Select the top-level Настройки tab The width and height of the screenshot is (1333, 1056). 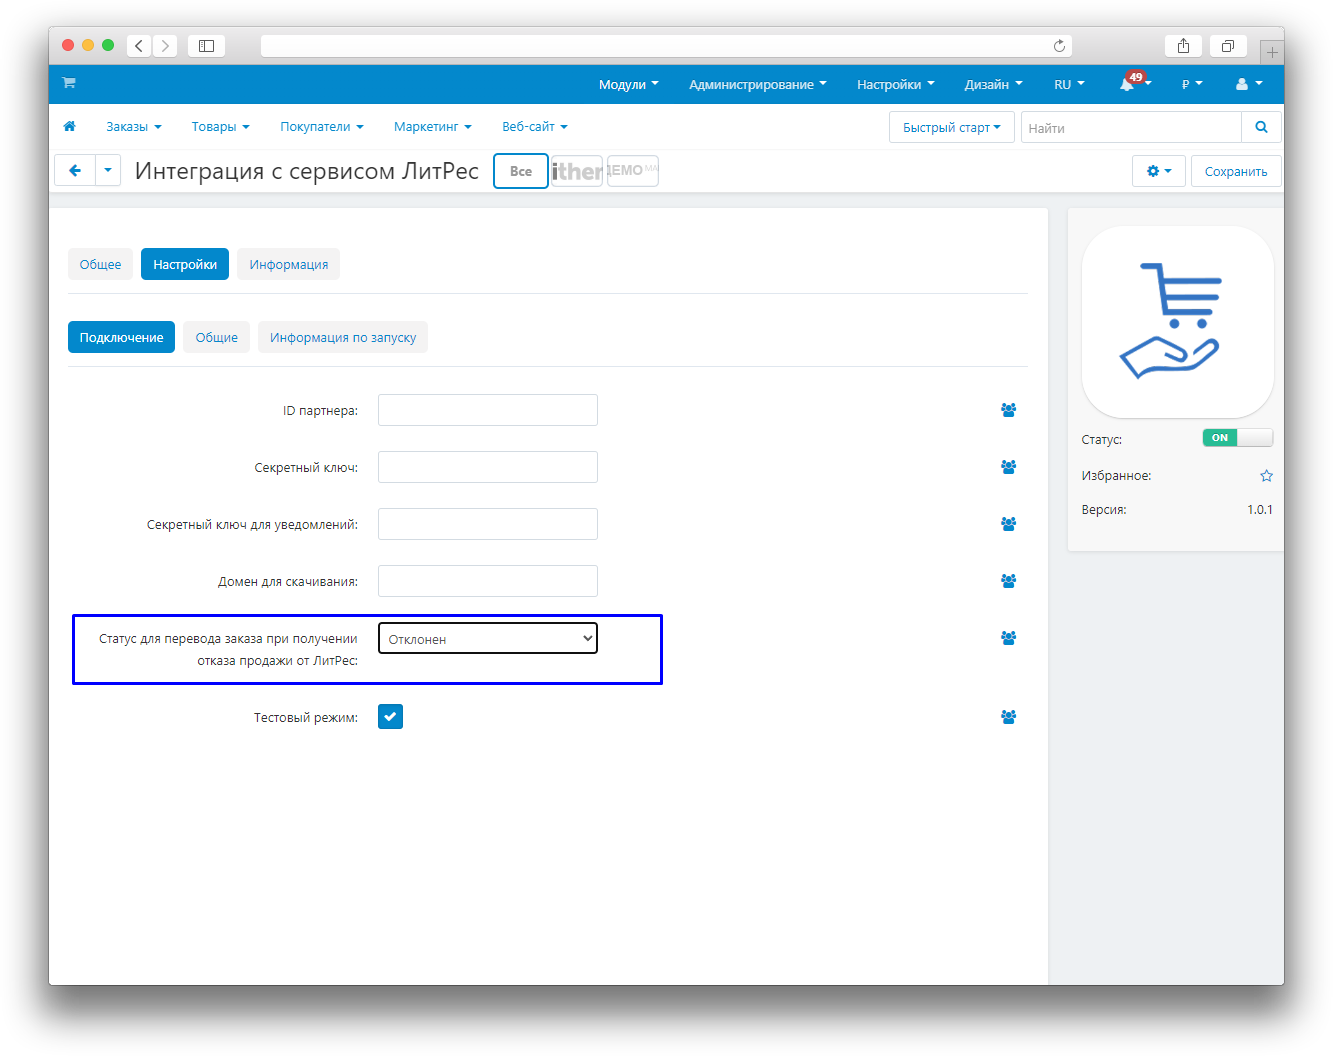185,264
